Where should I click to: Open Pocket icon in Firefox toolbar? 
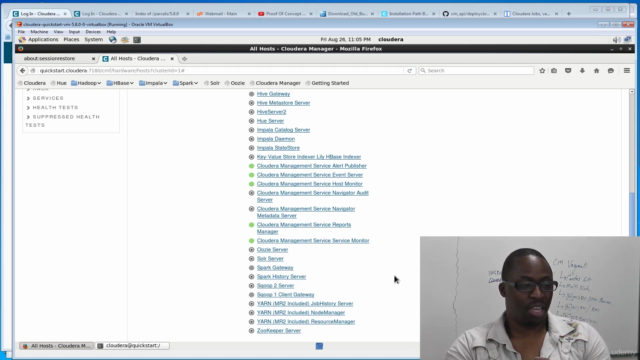[568, 71]
